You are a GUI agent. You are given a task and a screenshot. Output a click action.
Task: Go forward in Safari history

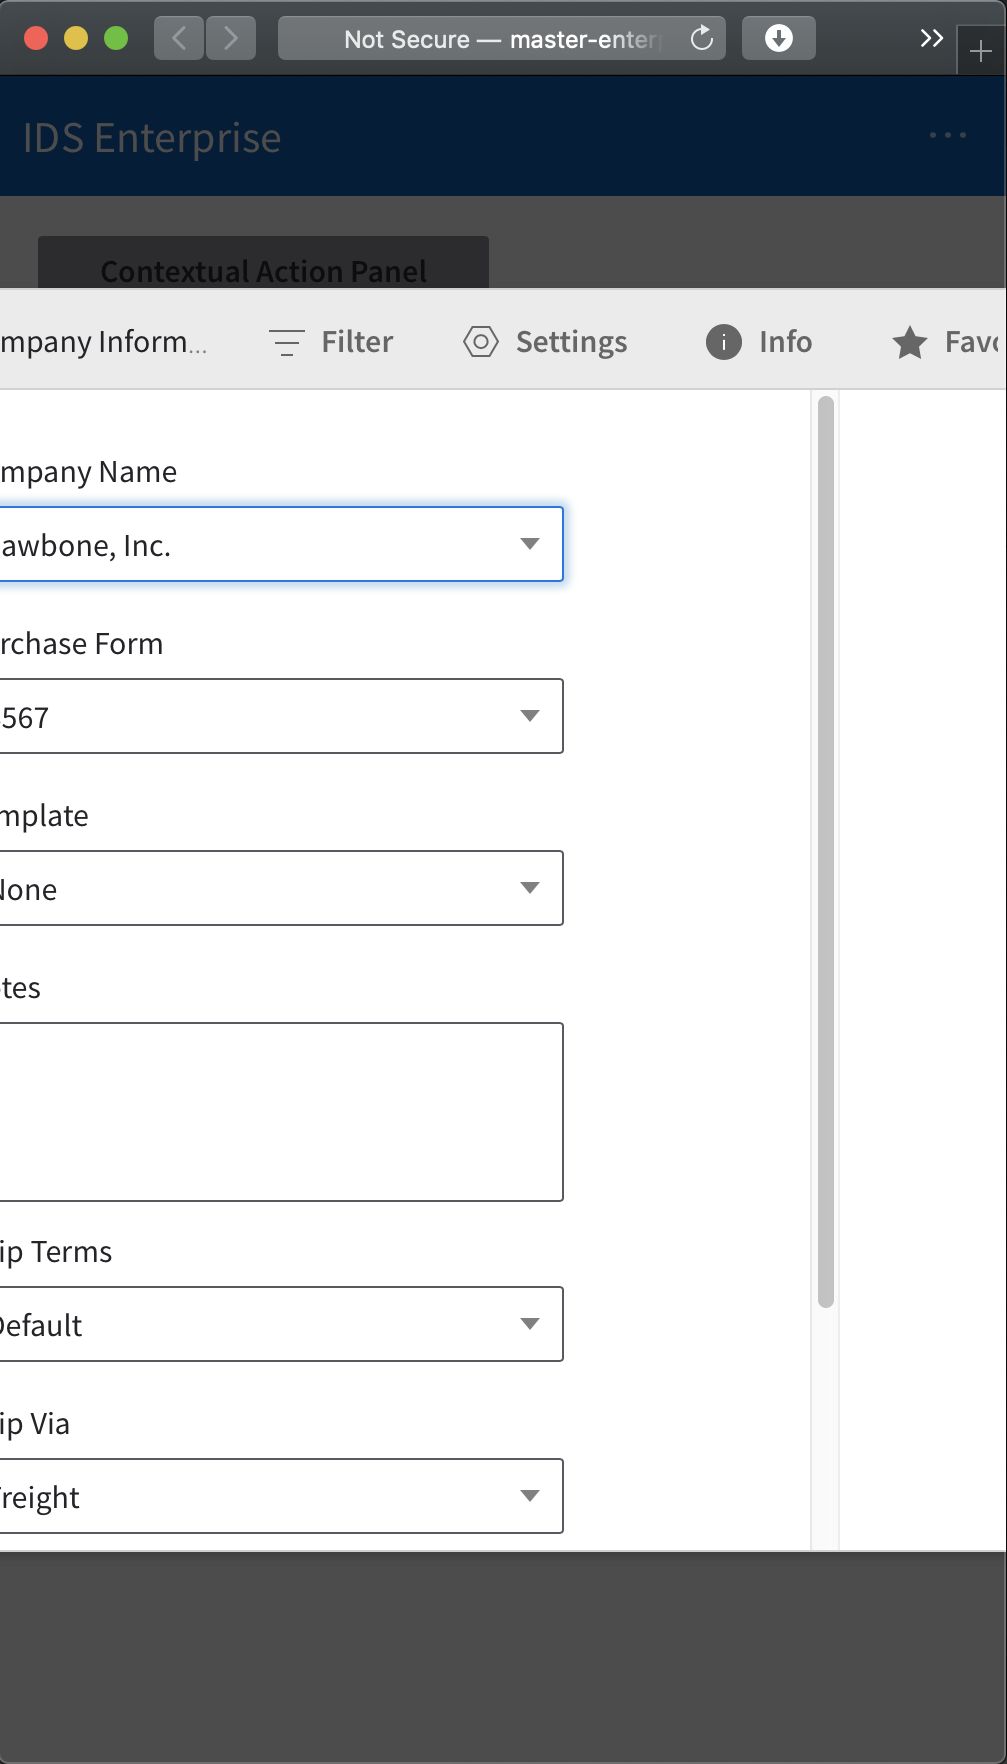pyautogui.click(x=231, y=39)
